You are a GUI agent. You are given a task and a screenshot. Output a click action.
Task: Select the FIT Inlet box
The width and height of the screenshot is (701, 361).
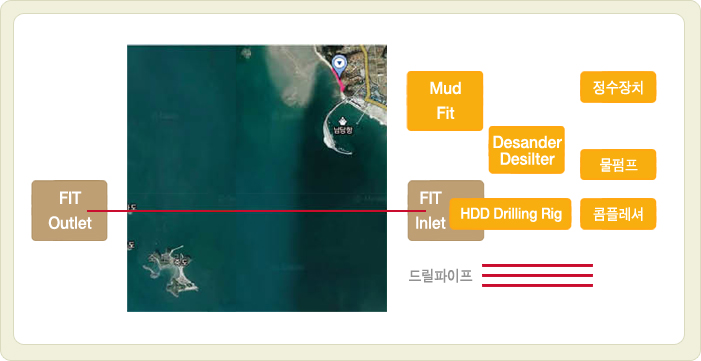pos(429,210)
